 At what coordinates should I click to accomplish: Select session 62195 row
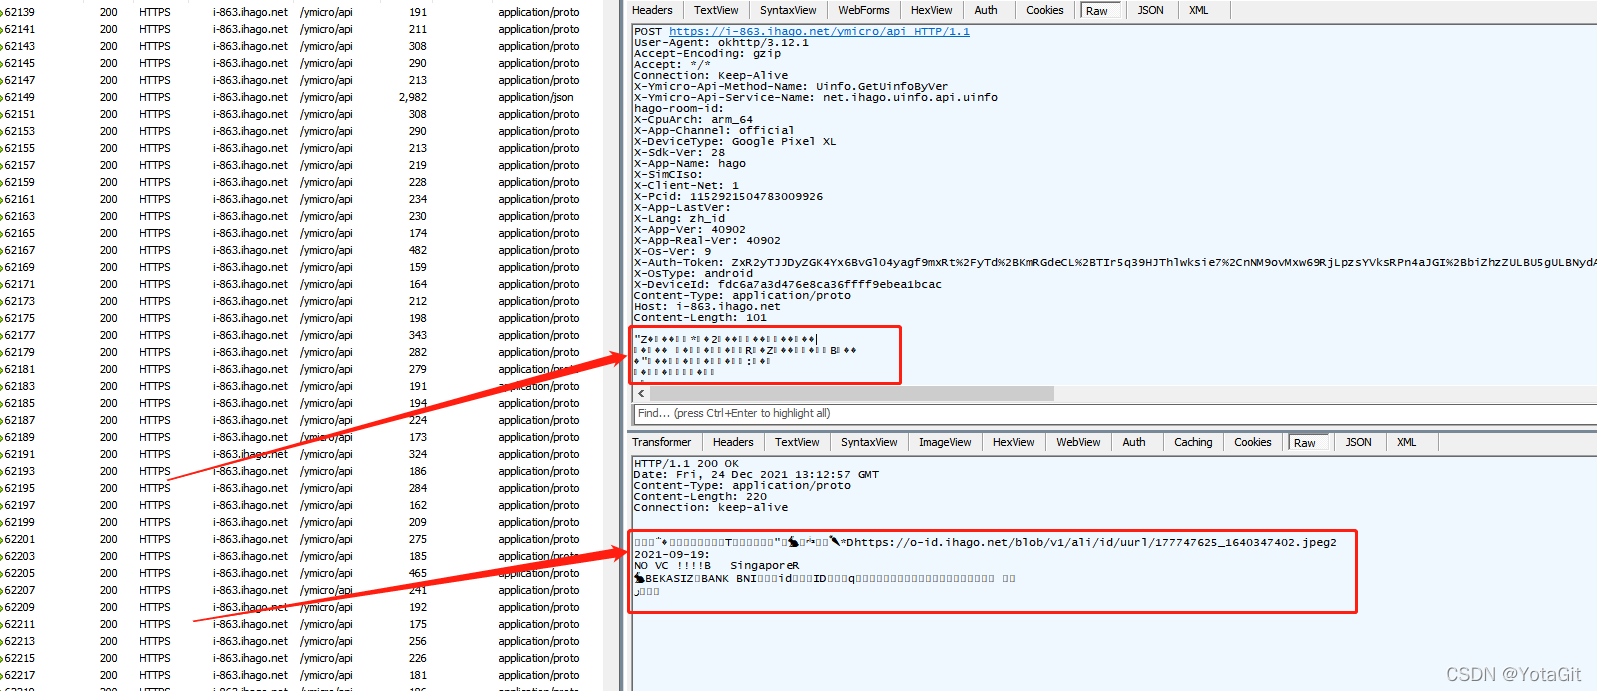point(300,488)
